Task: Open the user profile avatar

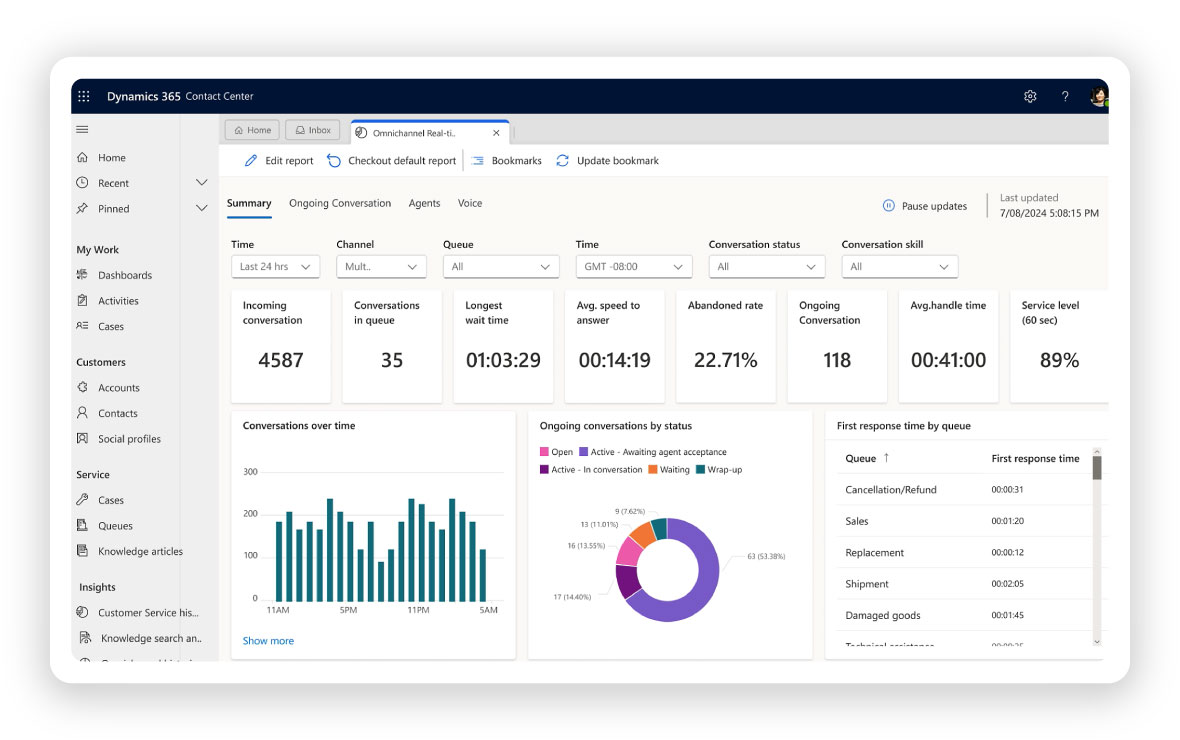Action: click(x=1099, y=96)
